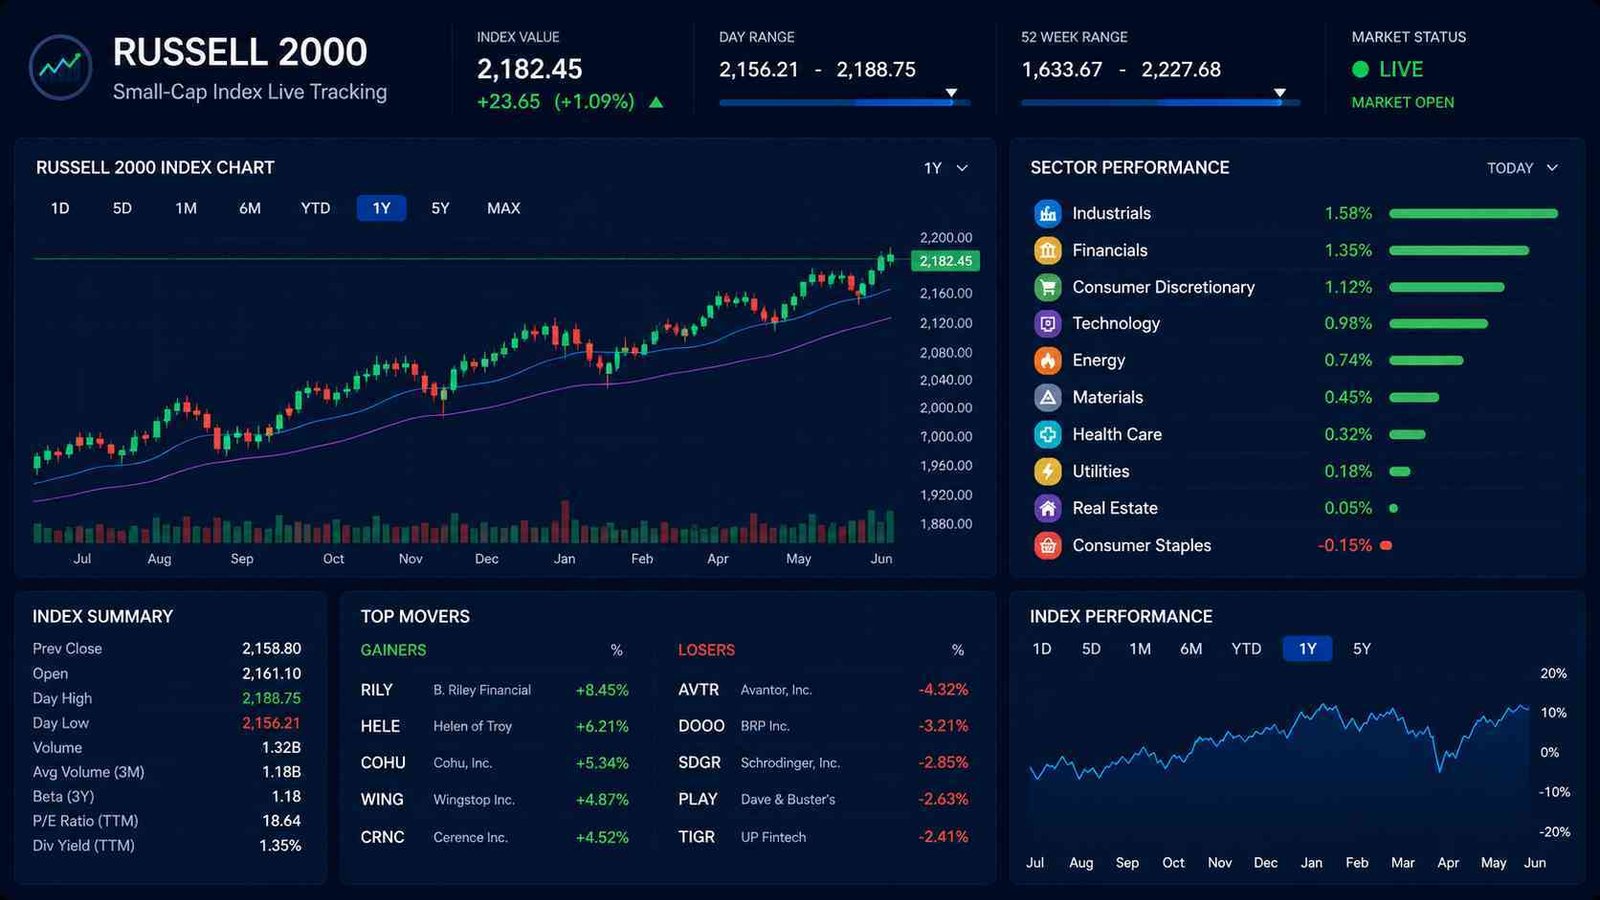Image resolution: width=1600 pixels, height=900 pixels.
Task: Click the MARKET OPEN status text
Action: [1403, 102]
